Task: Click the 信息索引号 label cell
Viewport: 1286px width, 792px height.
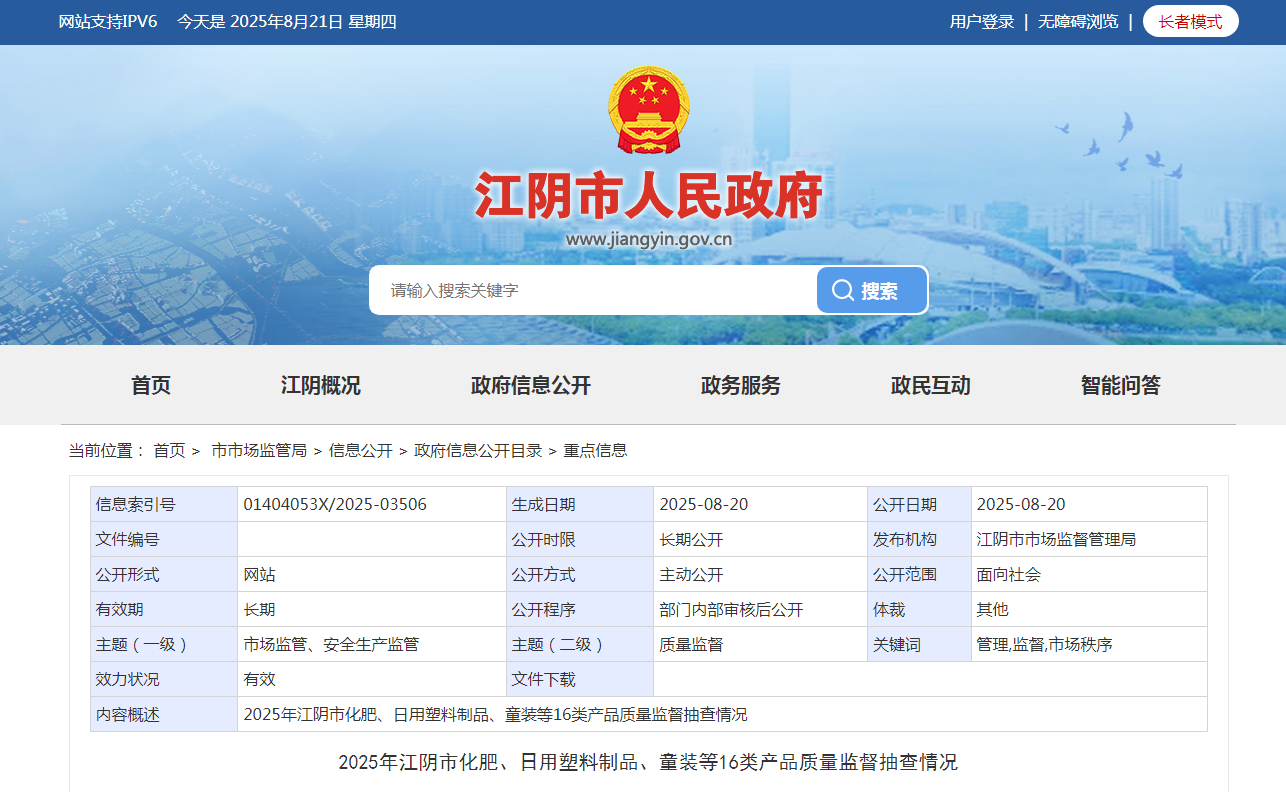Action: click(164, 504)
